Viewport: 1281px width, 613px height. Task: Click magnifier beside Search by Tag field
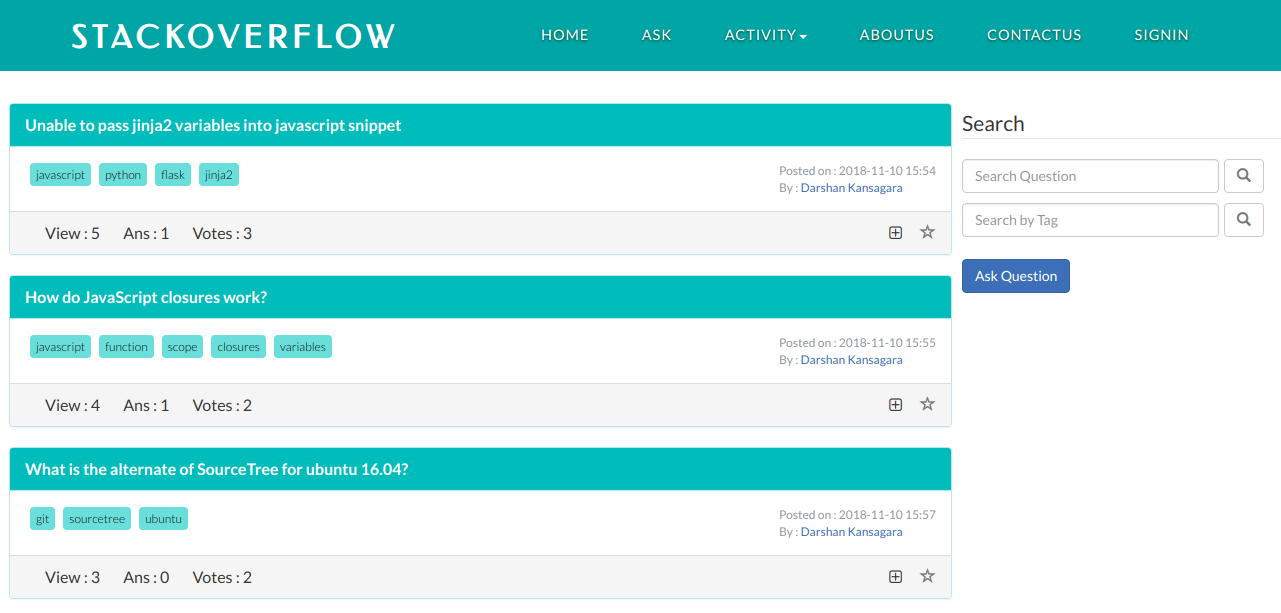click(1244, 220)
